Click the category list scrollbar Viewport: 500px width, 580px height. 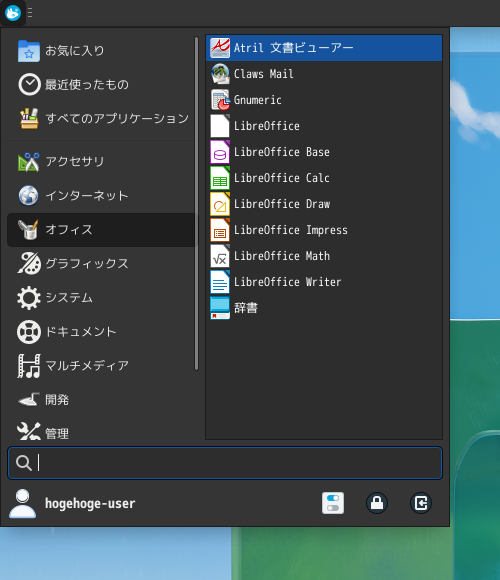196,203
